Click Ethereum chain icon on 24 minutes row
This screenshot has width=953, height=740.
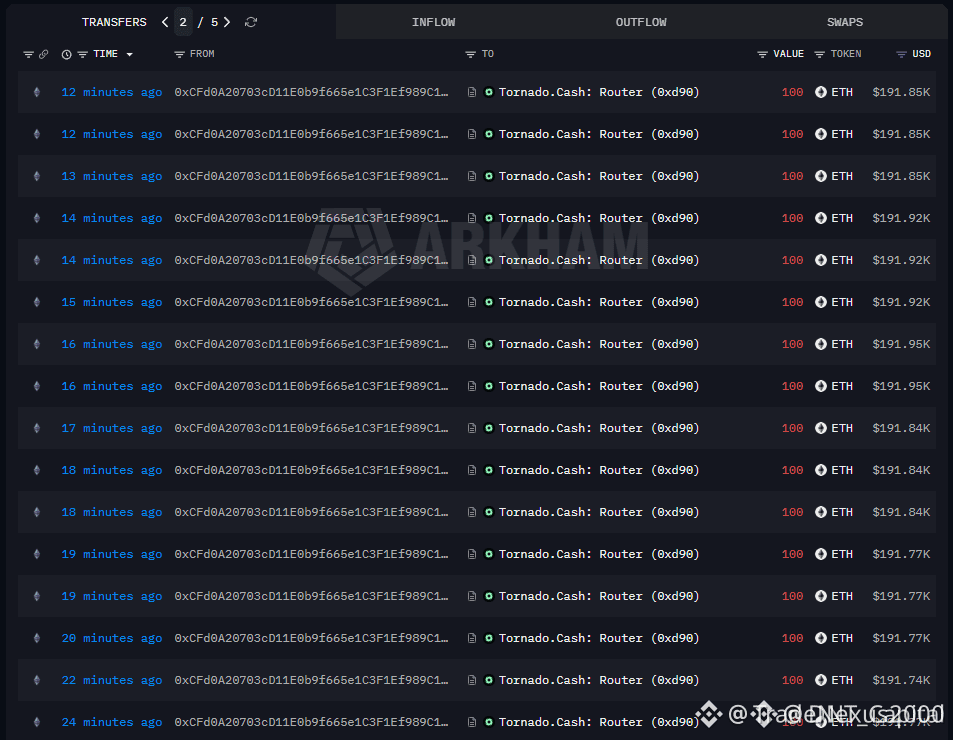[36, 722]
